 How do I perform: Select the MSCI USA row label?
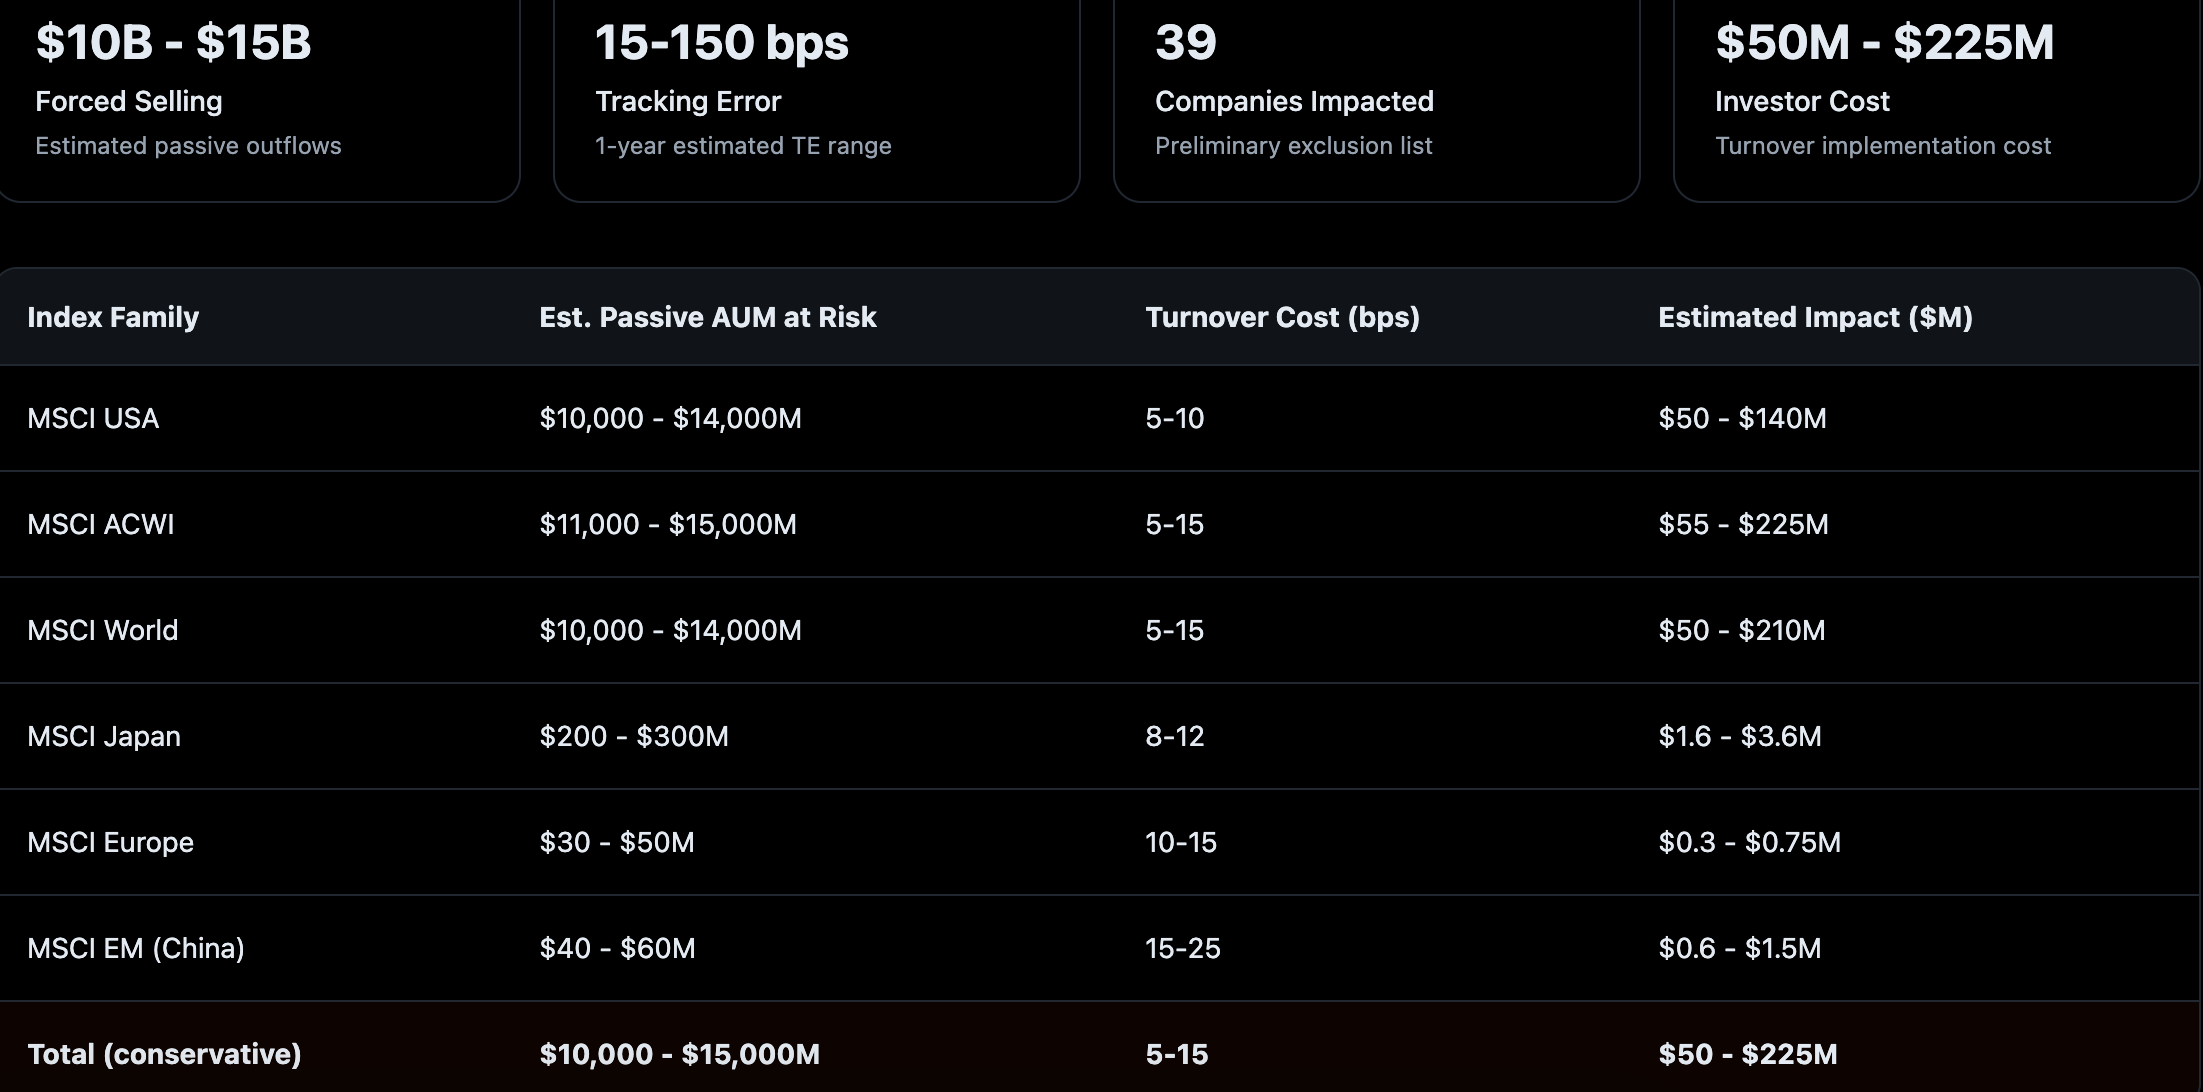coord(93,418)
